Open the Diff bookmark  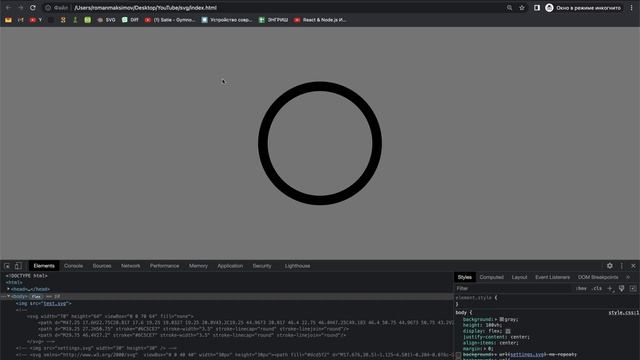[130, 20]
